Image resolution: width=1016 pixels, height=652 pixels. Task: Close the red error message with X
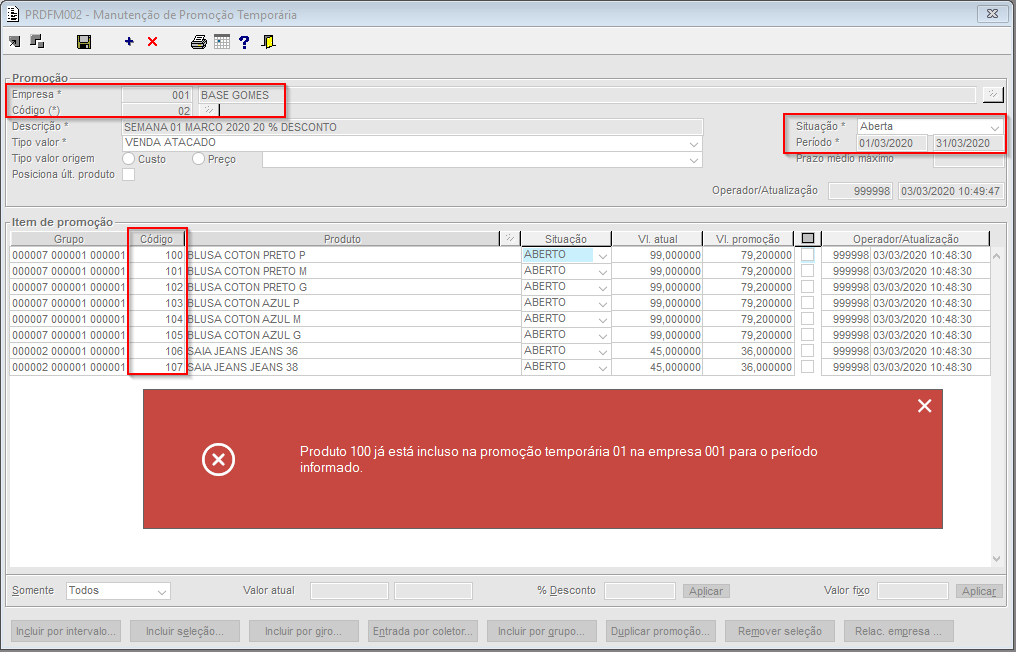[924, 406]
